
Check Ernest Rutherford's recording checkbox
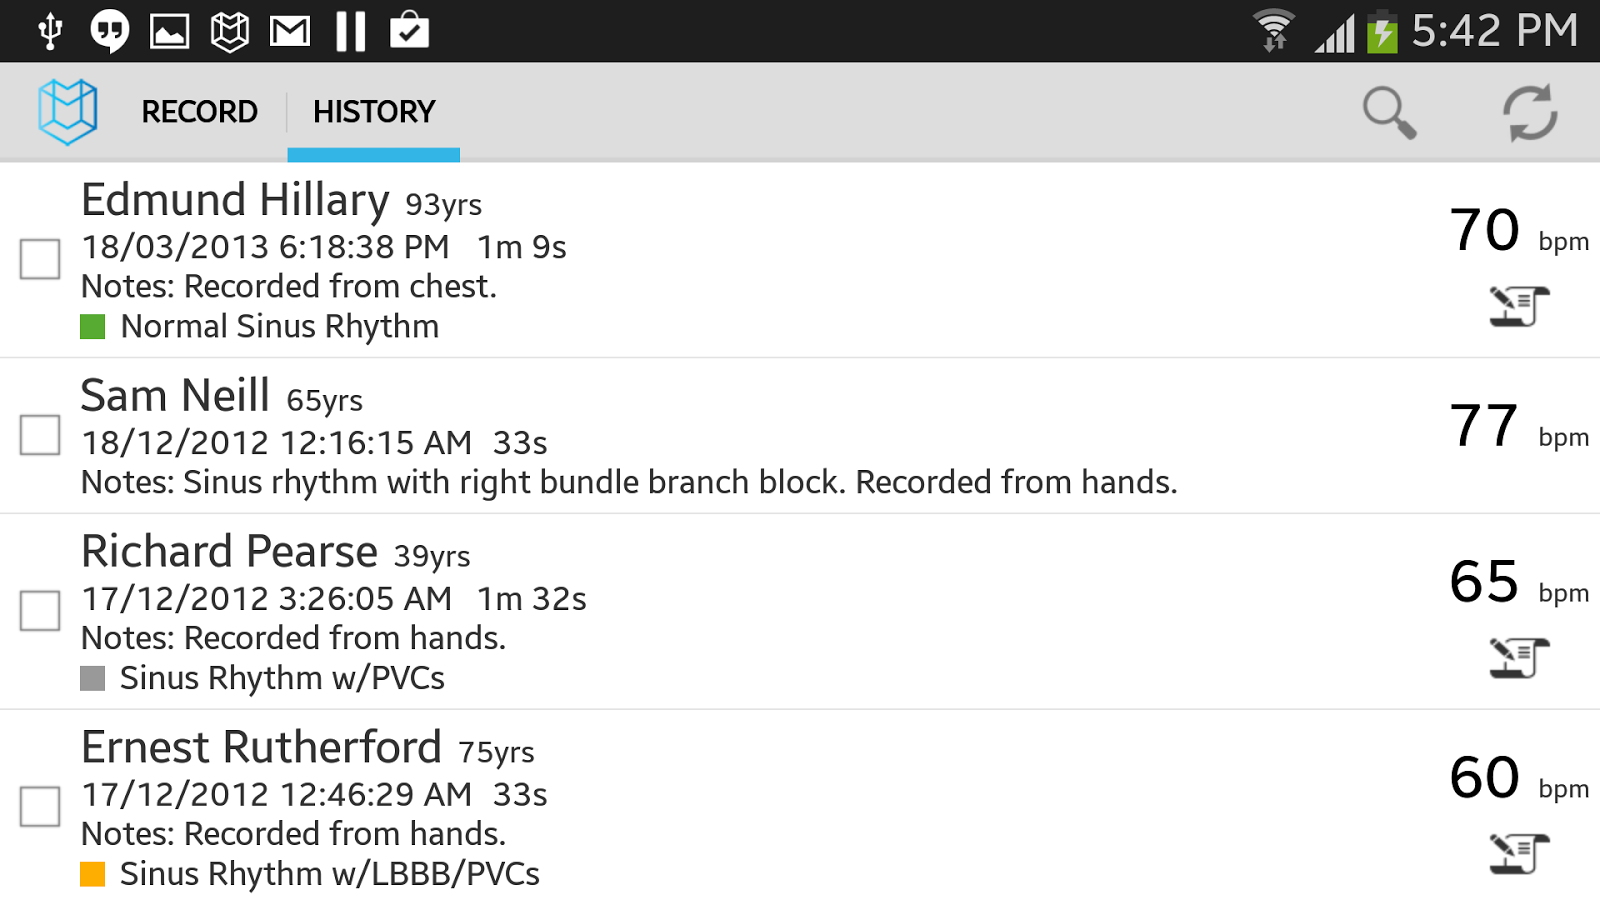40,807
